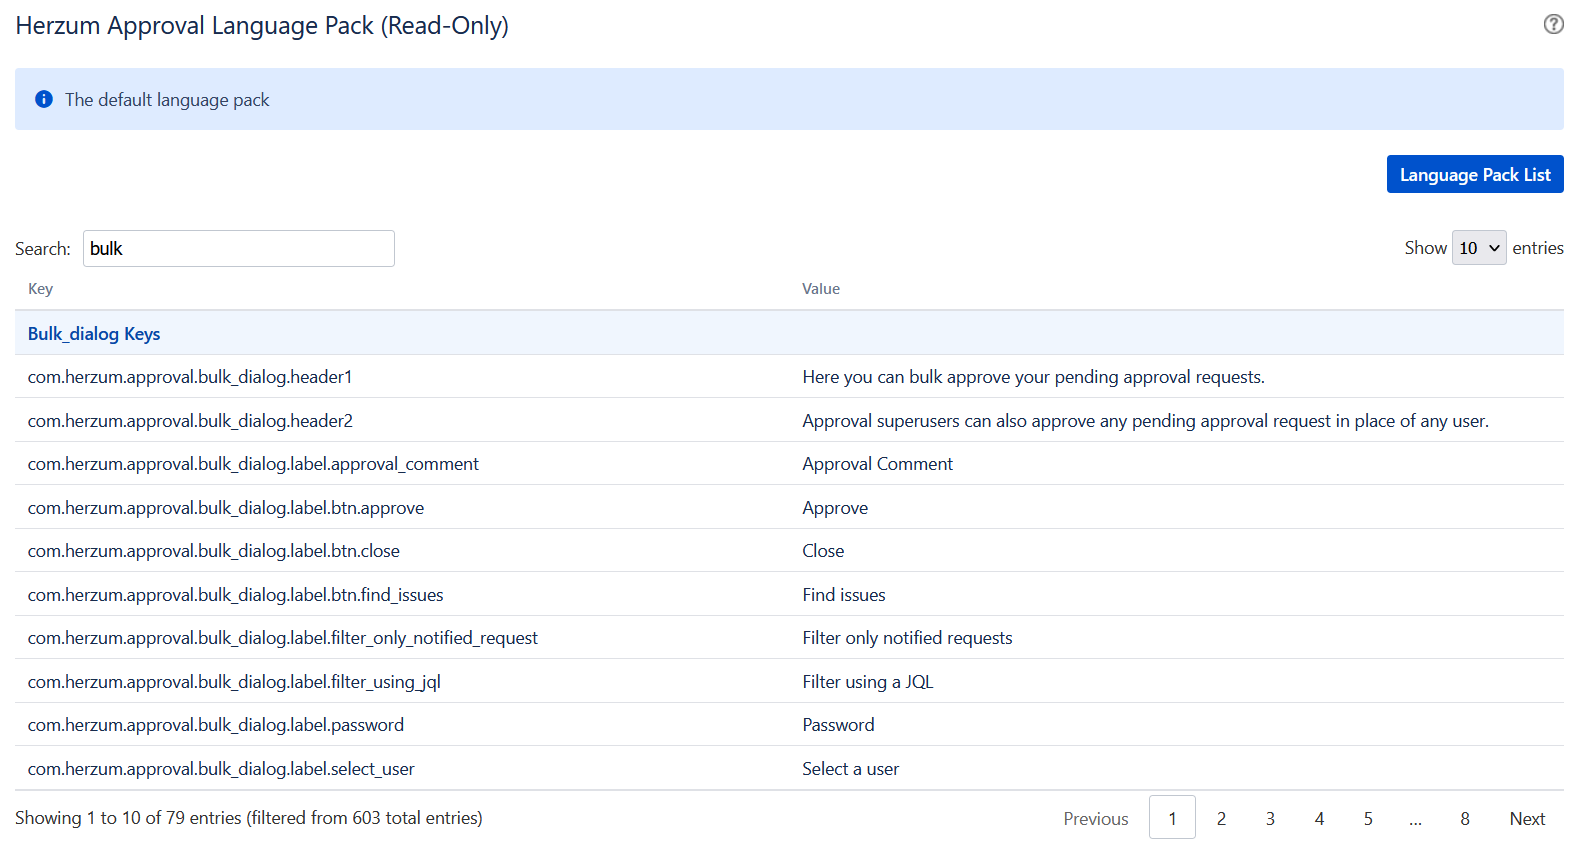Click key ending label.password
The image size is (1579, 845).
[216, 725]
